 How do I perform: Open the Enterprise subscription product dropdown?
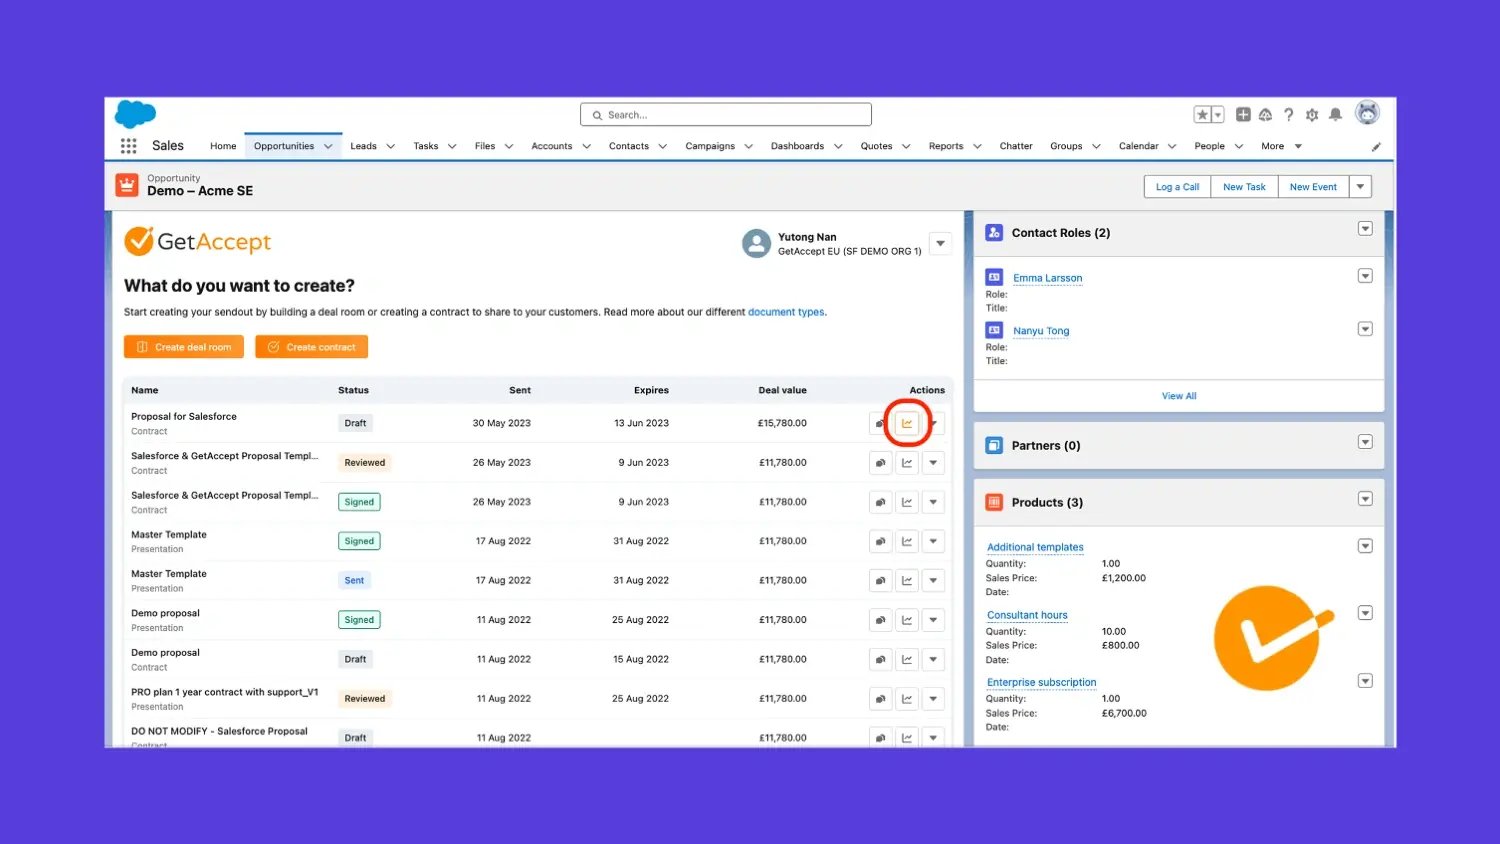tap(1365, 681)
